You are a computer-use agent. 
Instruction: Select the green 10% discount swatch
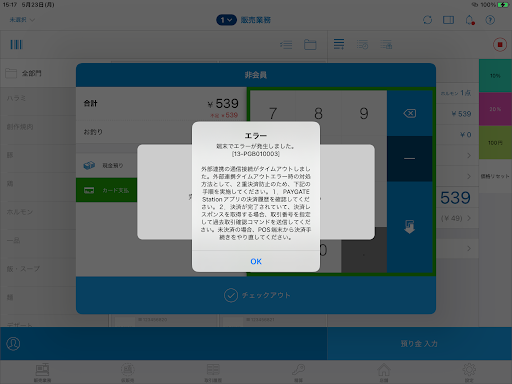coord(495,76)
